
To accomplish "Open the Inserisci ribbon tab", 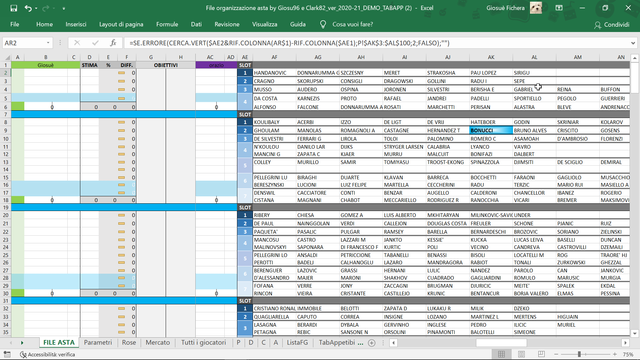I will pos(76,24).
